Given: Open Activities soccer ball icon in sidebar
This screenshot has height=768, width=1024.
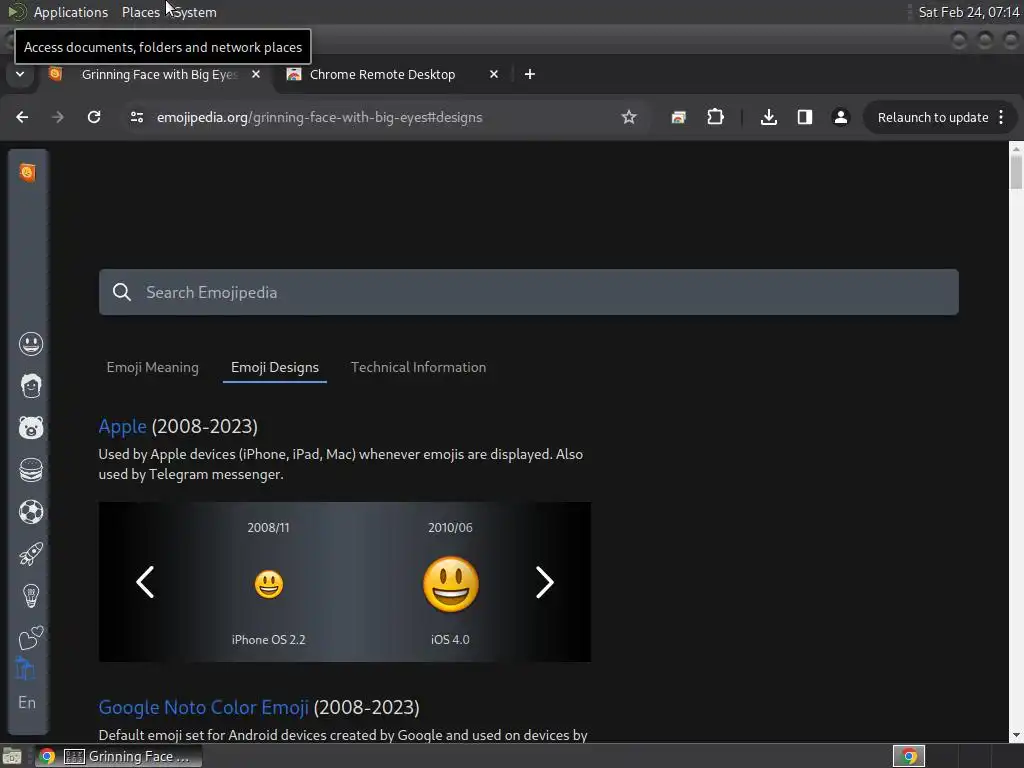Looking at the screenshot, I should click(31, 512).
